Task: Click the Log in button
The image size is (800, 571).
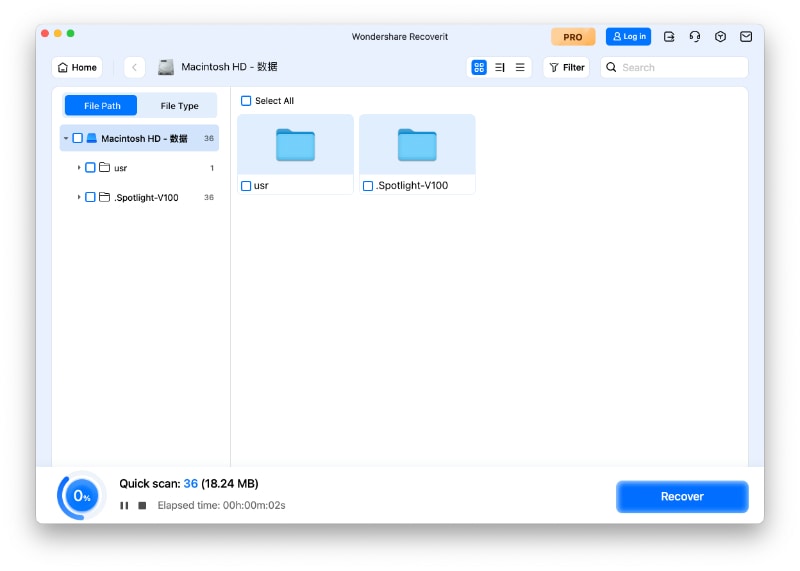Action: point(628,37)
